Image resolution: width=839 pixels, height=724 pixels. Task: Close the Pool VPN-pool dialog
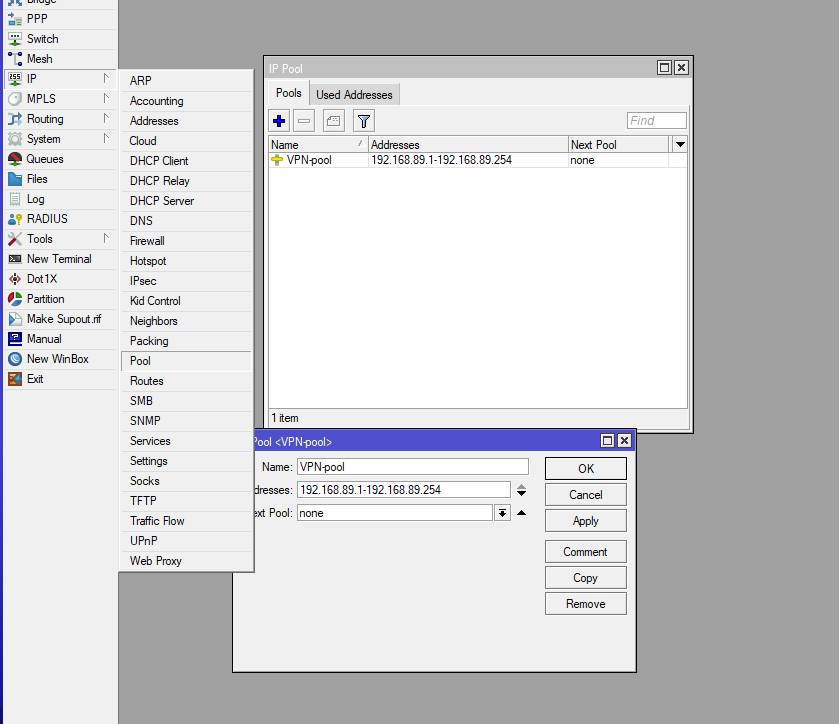(624, 441)
